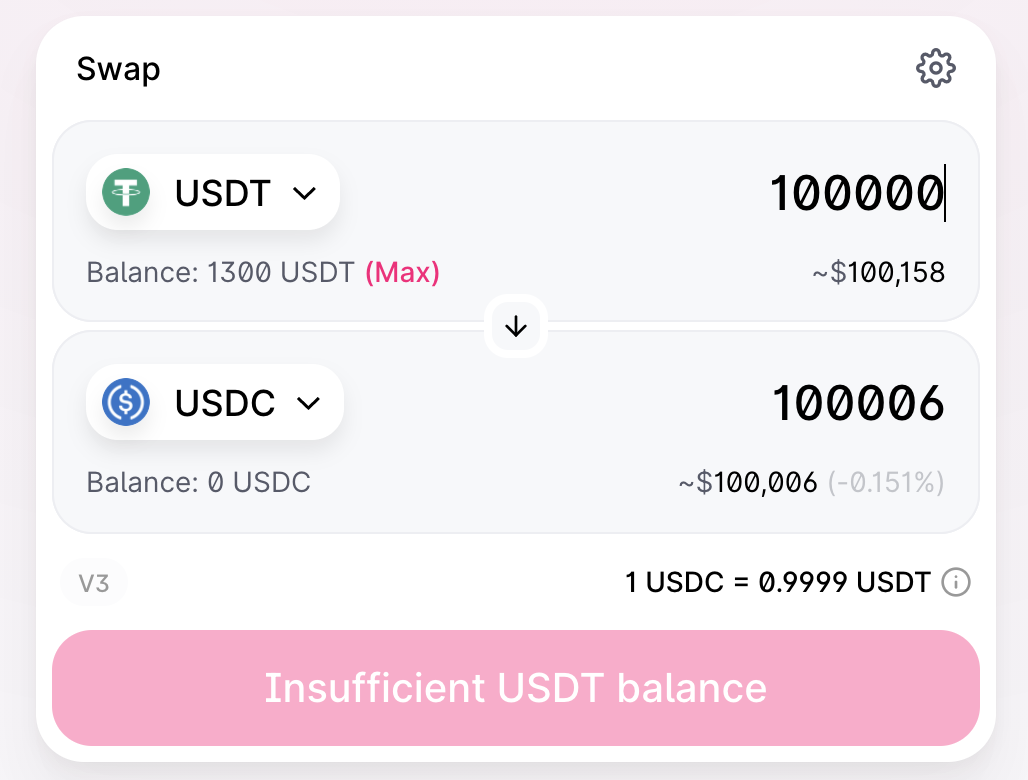This screenshot has height=780, width=1028.
Task: Click the V3 protocol badge
Action: pyautogui.click(x=94, y=582)
